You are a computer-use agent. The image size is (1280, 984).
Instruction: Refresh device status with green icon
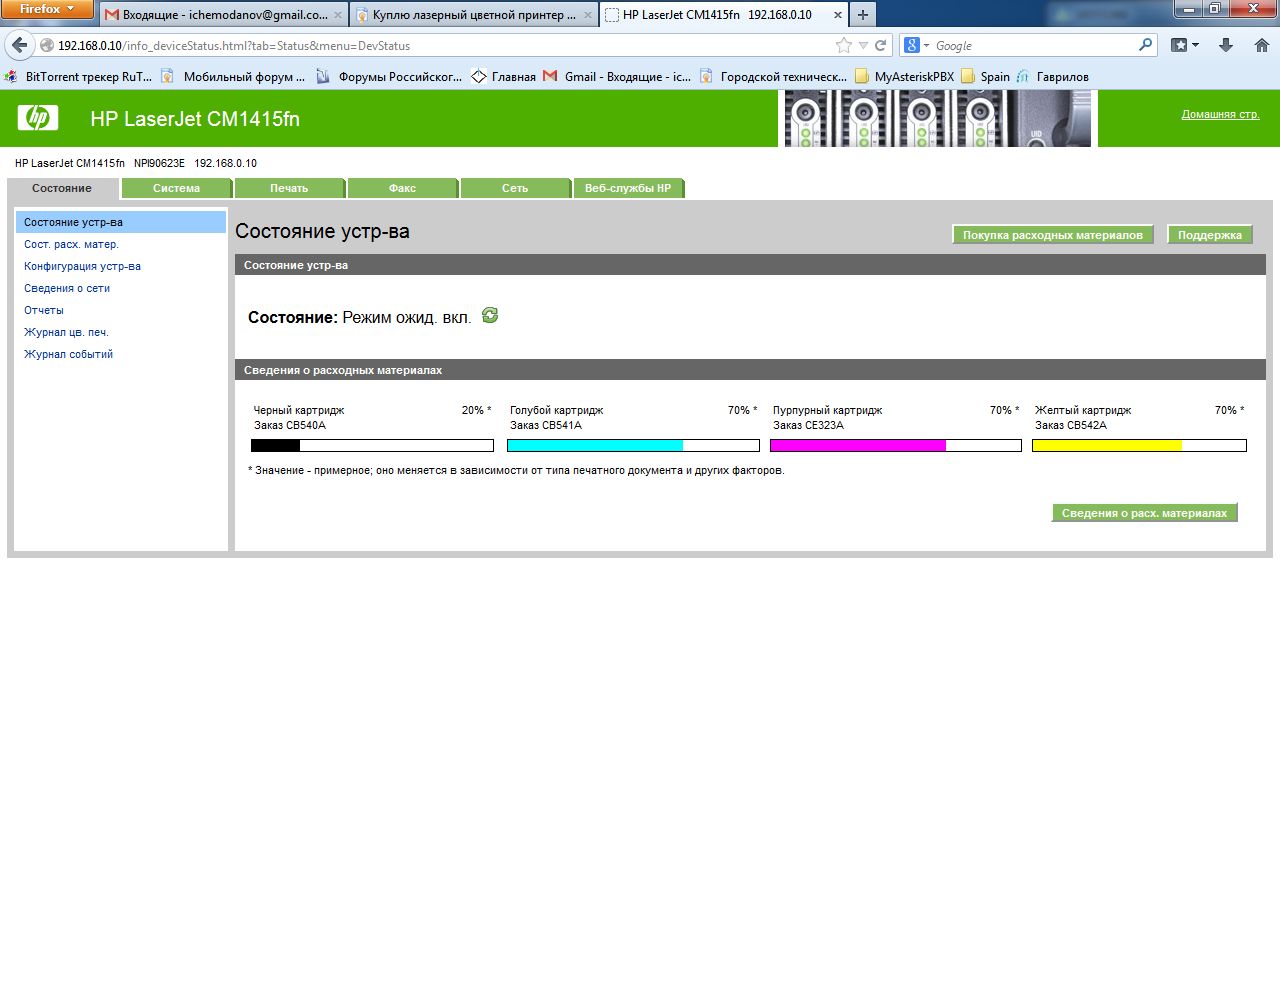[x=490, y=316]
